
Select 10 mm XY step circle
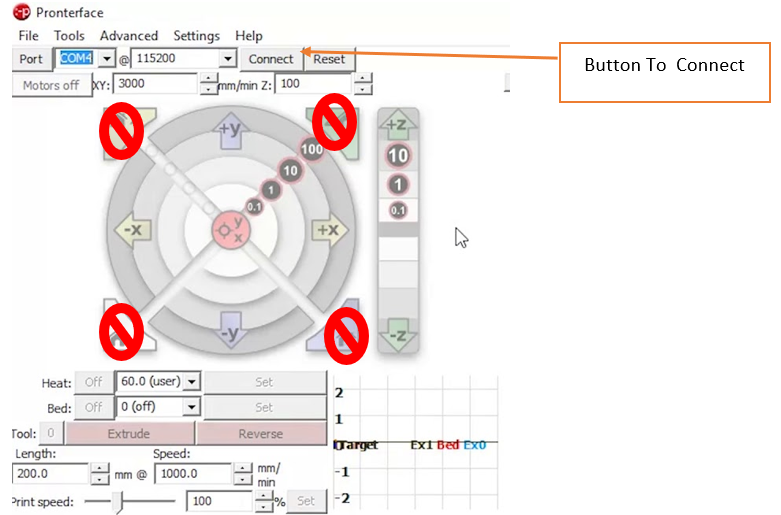(x=290, y=171)
